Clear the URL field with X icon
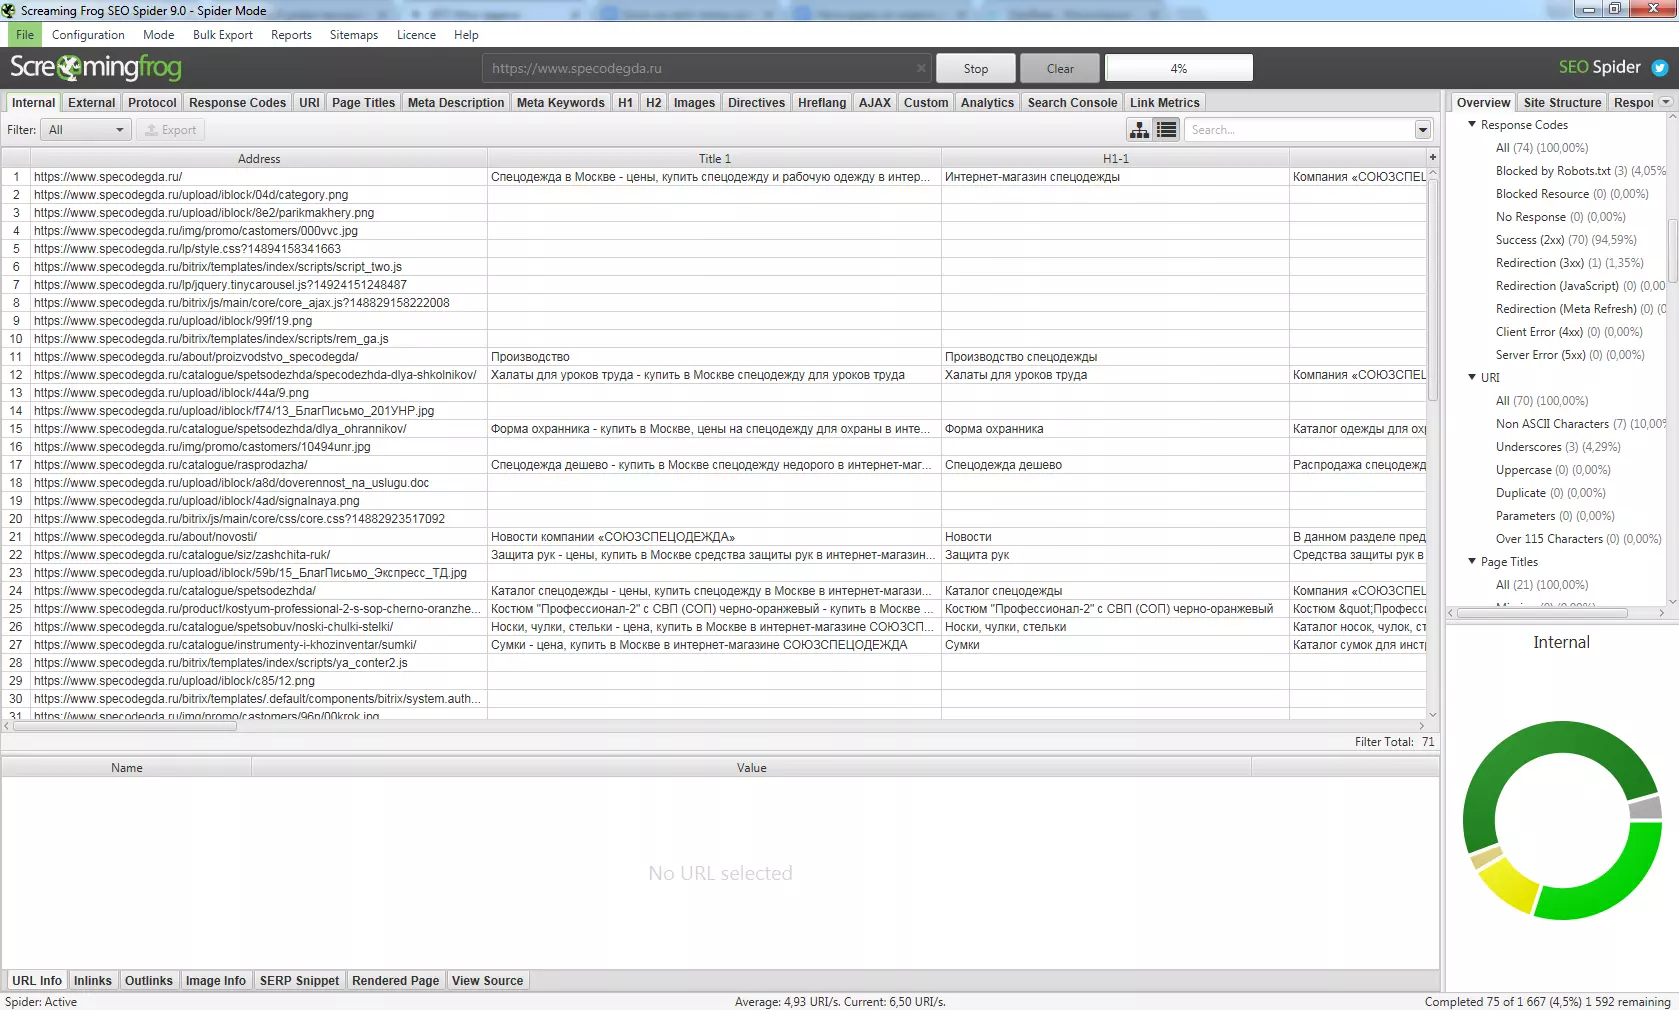 (921, 68)
